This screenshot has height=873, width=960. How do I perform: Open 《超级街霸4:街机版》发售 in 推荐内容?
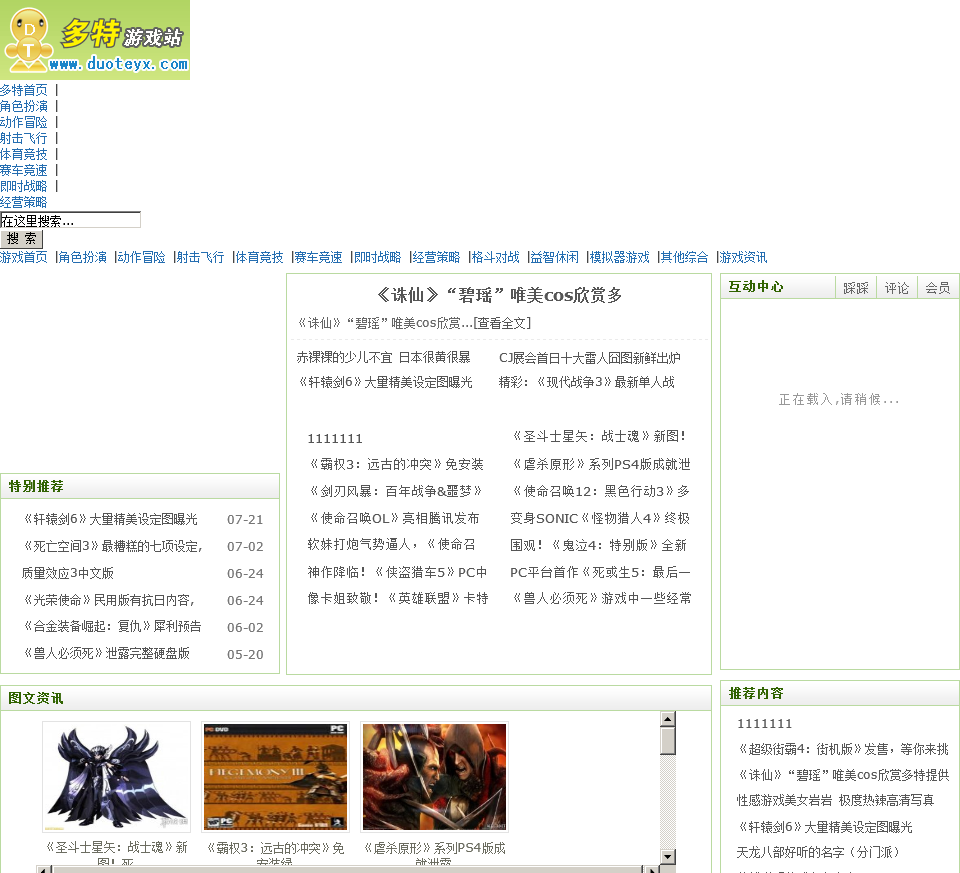tap(843, 749)
